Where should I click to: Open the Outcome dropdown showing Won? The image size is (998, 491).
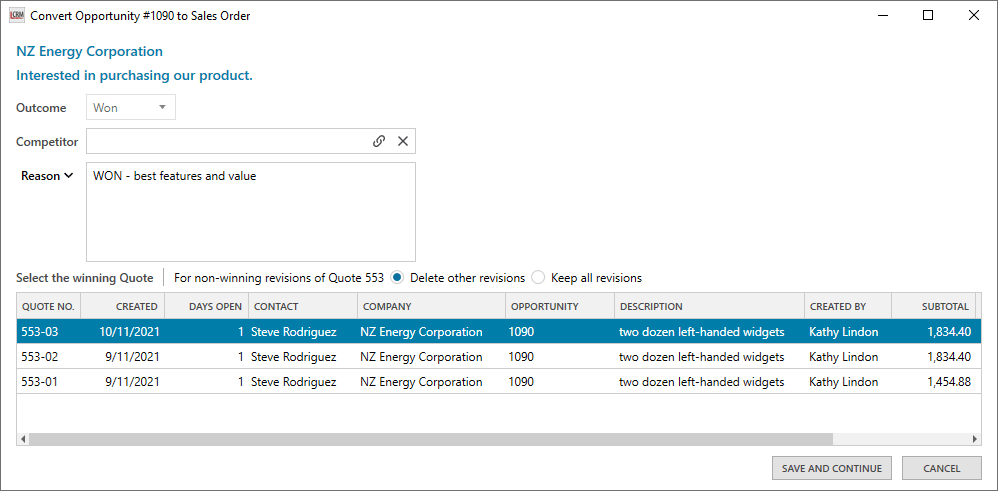(x=131, y=108)
